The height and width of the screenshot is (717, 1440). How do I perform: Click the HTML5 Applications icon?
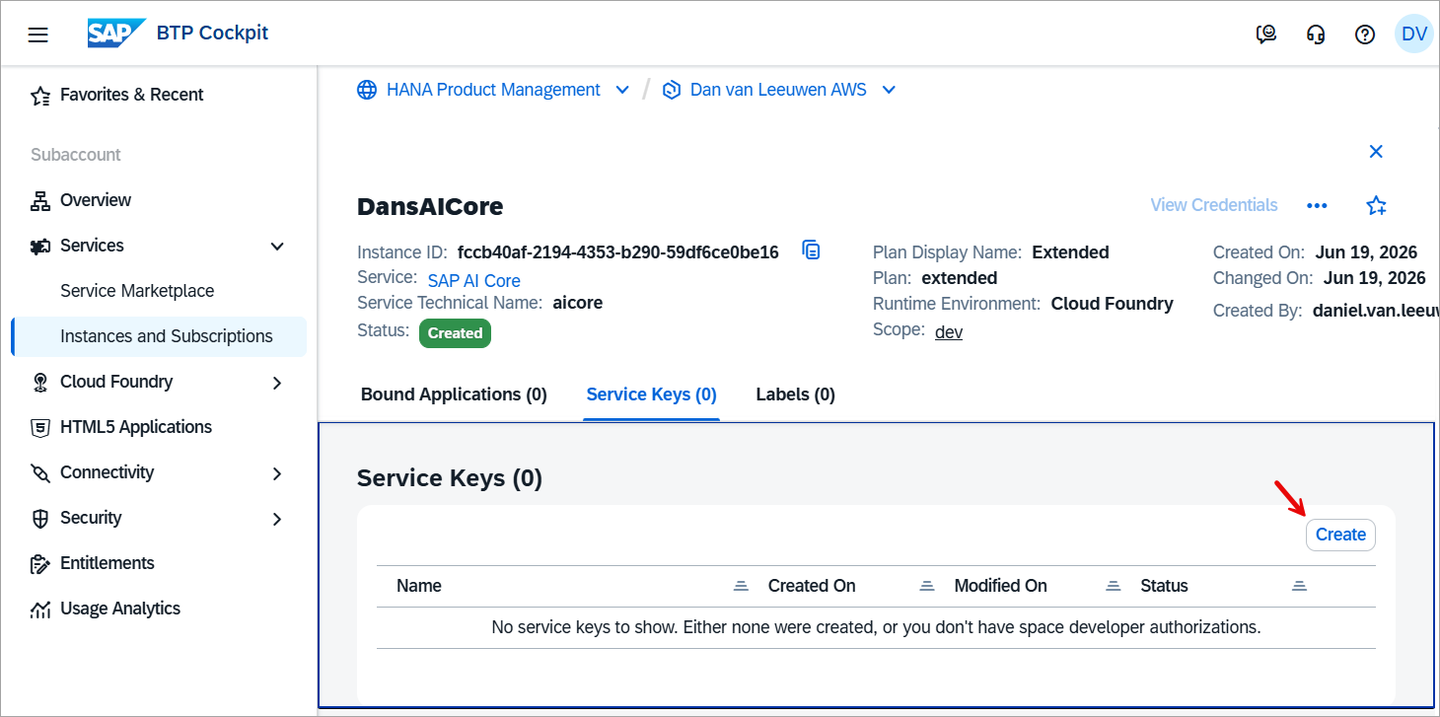click(40, 427)
